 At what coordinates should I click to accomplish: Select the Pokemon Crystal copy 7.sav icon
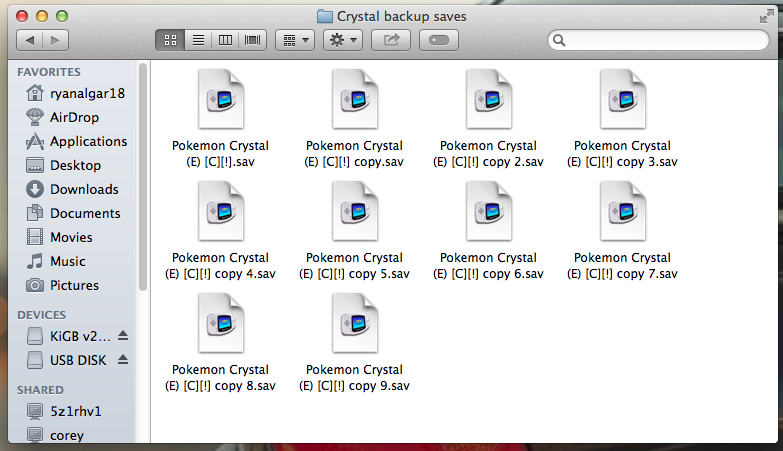pos(622,211)
